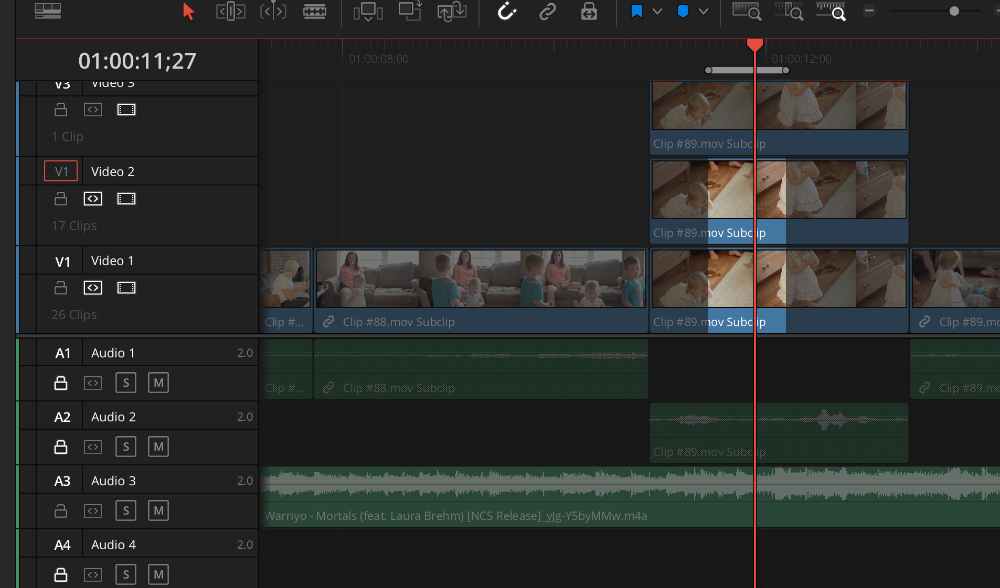The image size is (1000, 588).
Task: Click the Full Extent Zoom icon
Action: [x=747, y=11]
